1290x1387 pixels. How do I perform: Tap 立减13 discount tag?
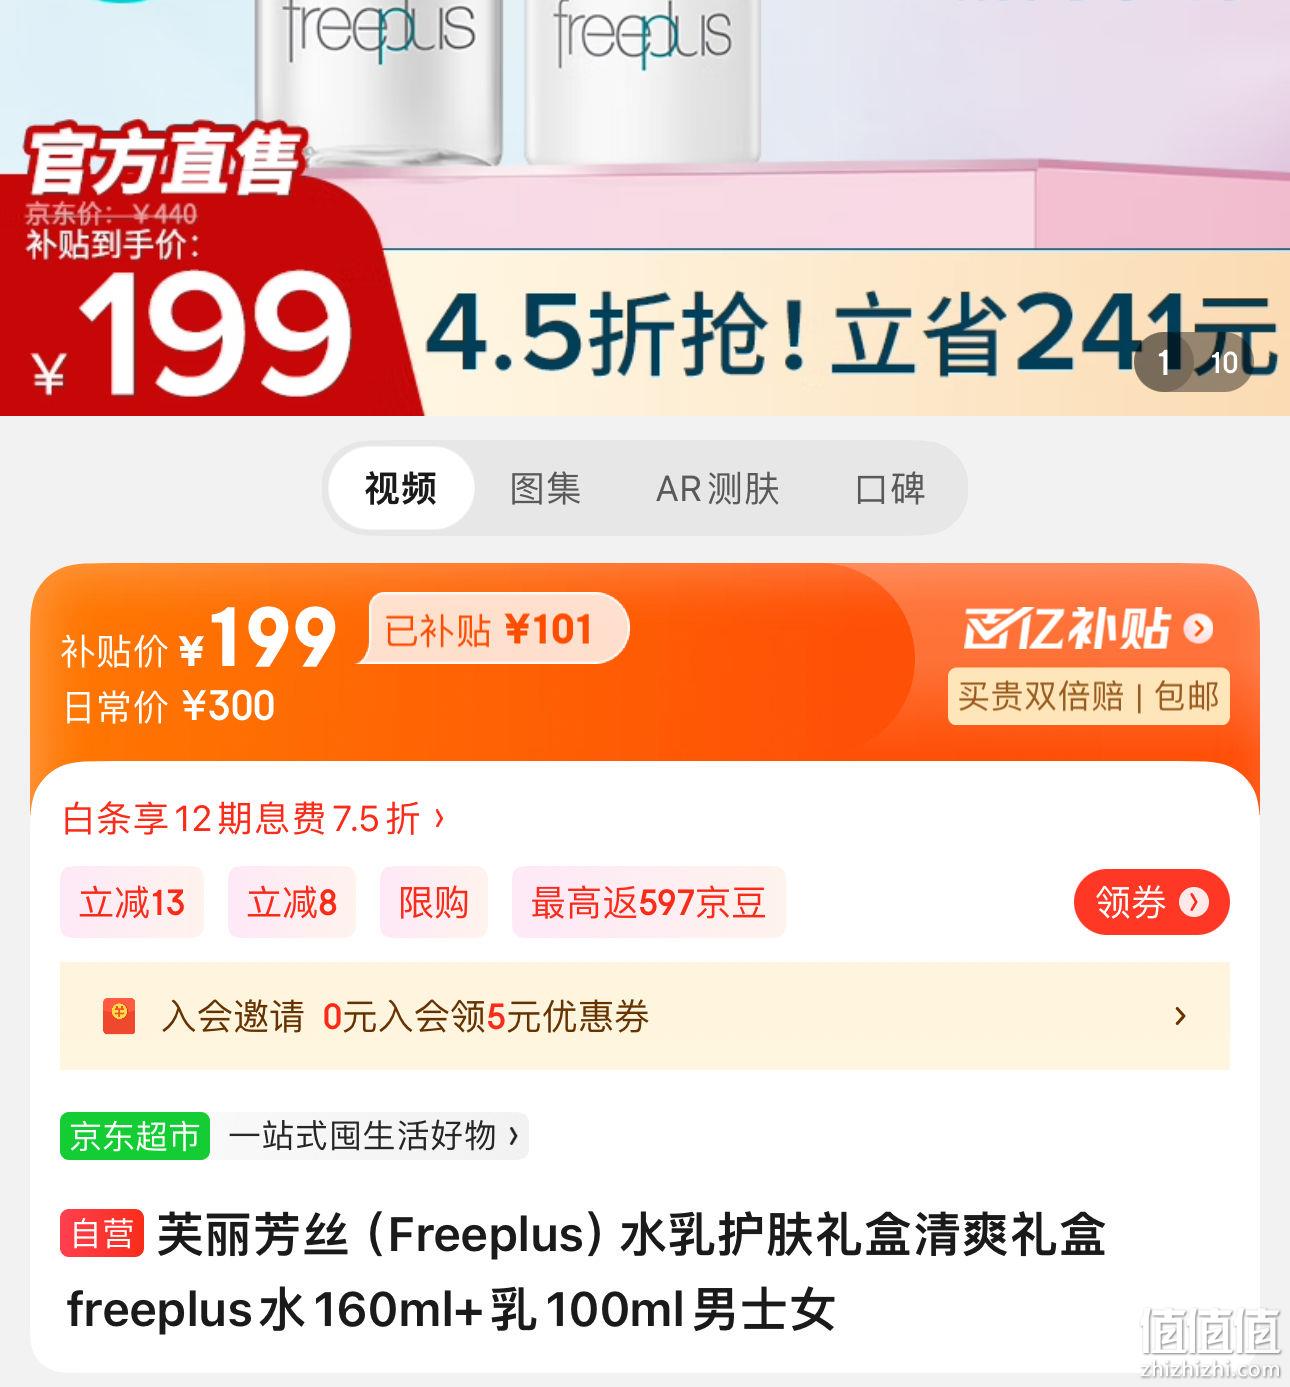point(132,903)
